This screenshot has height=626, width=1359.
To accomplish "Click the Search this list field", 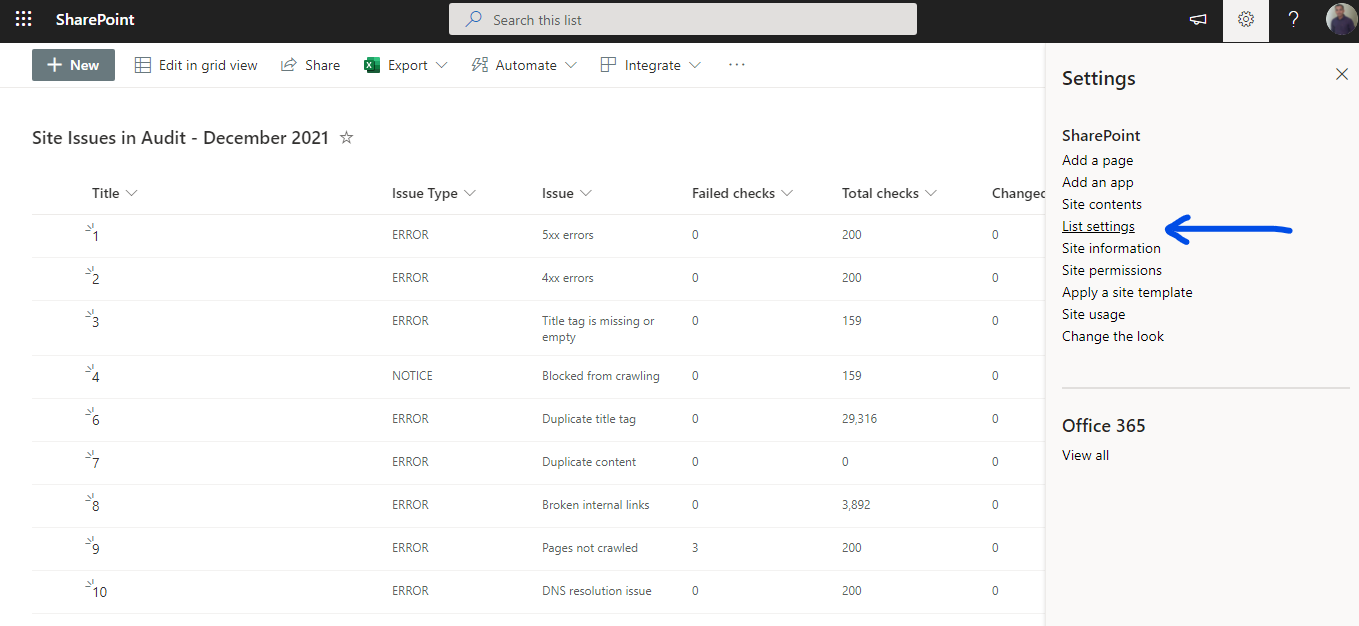I will point(683,19).
